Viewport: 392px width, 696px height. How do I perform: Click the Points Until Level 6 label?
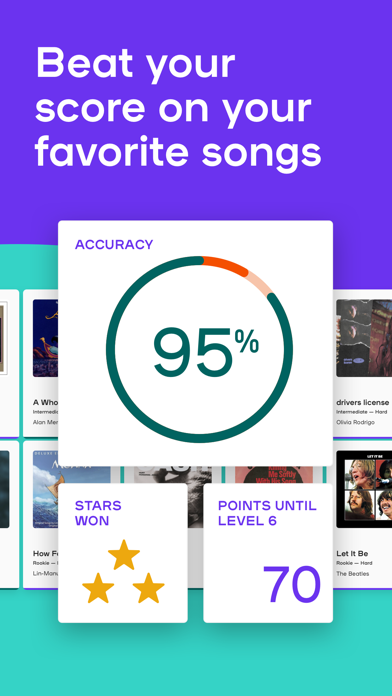click(x=267, y=513)
